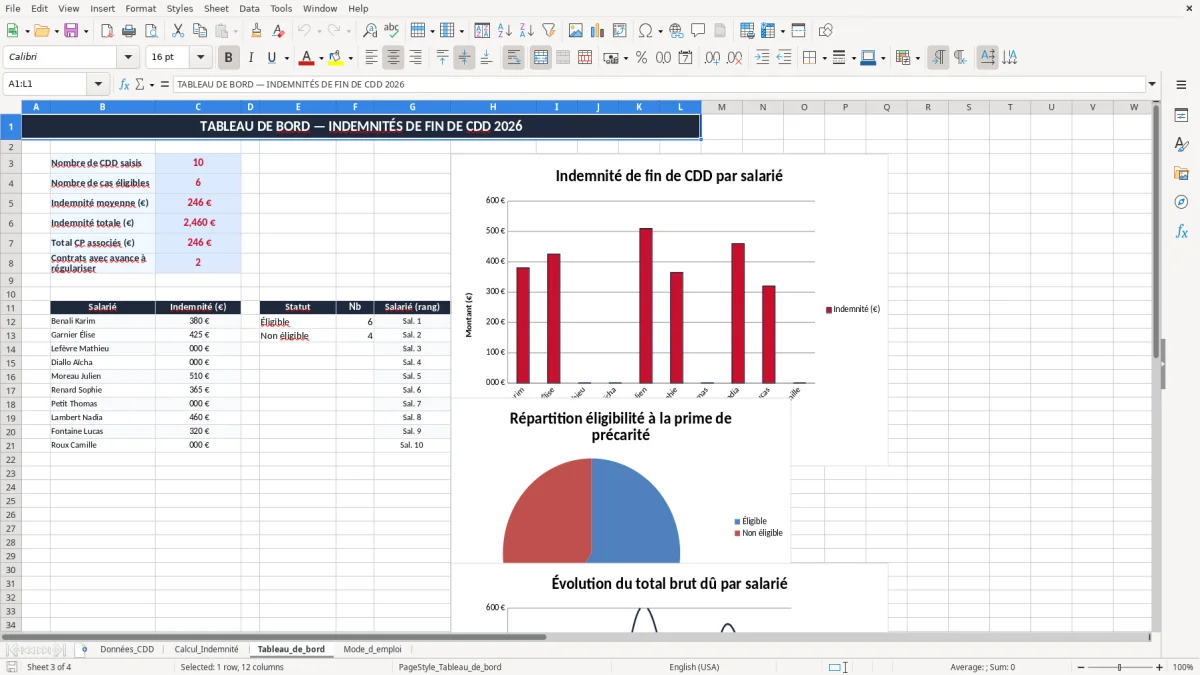
Task: Clone formatting with the paintbrush icon
Action: [257, 31]
